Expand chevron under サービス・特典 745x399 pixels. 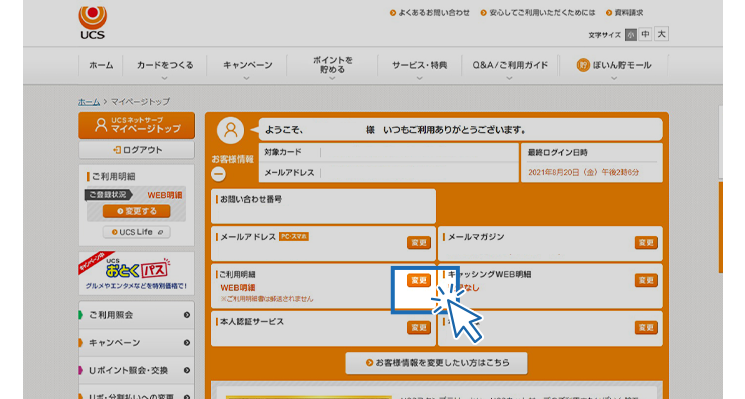click(x=420, y=78)
